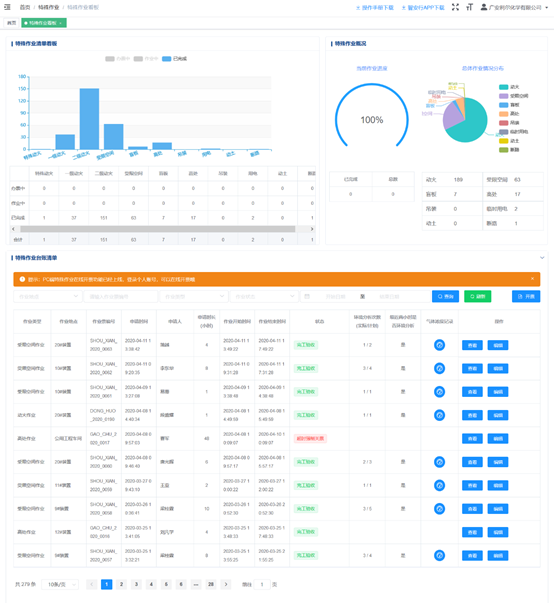The width and height of the screenshot is (554, 603).
Task: Open gas concentration record for SHOU_XIAN_2020_0059
Action: pyautogui.click(x=439, y=485)
